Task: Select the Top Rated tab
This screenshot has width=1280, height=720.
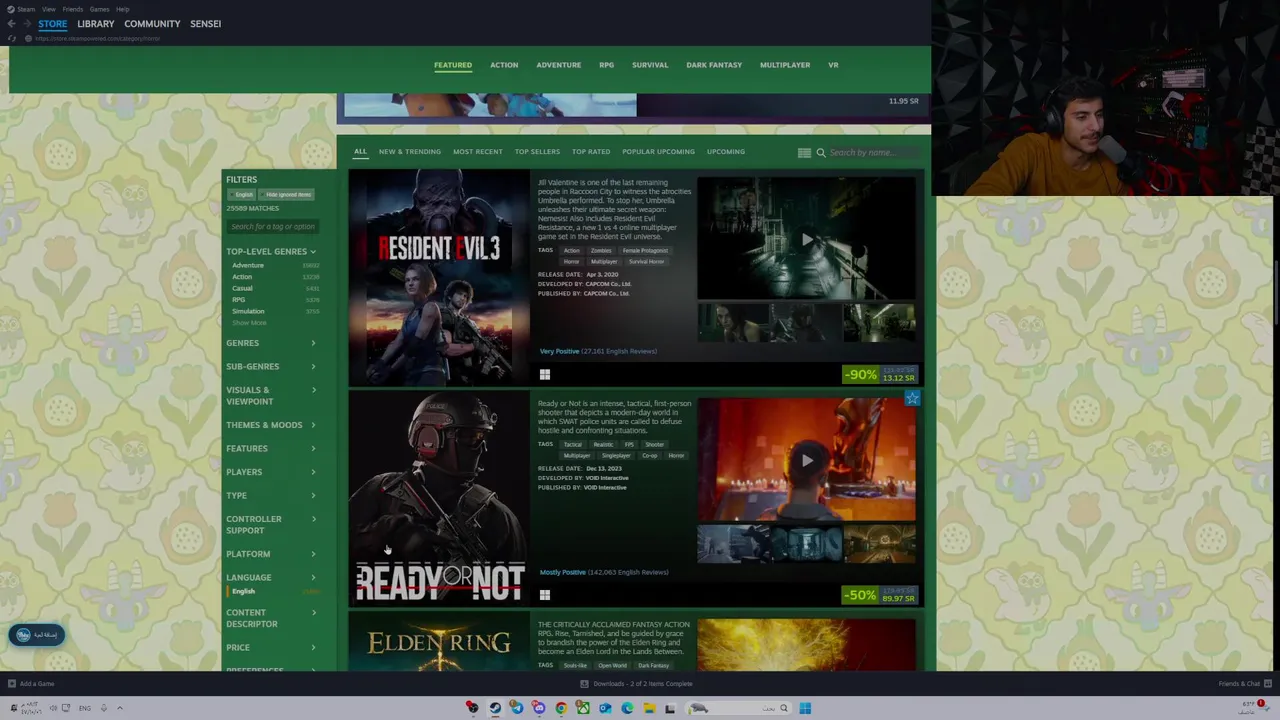Action: click(591, 152)
